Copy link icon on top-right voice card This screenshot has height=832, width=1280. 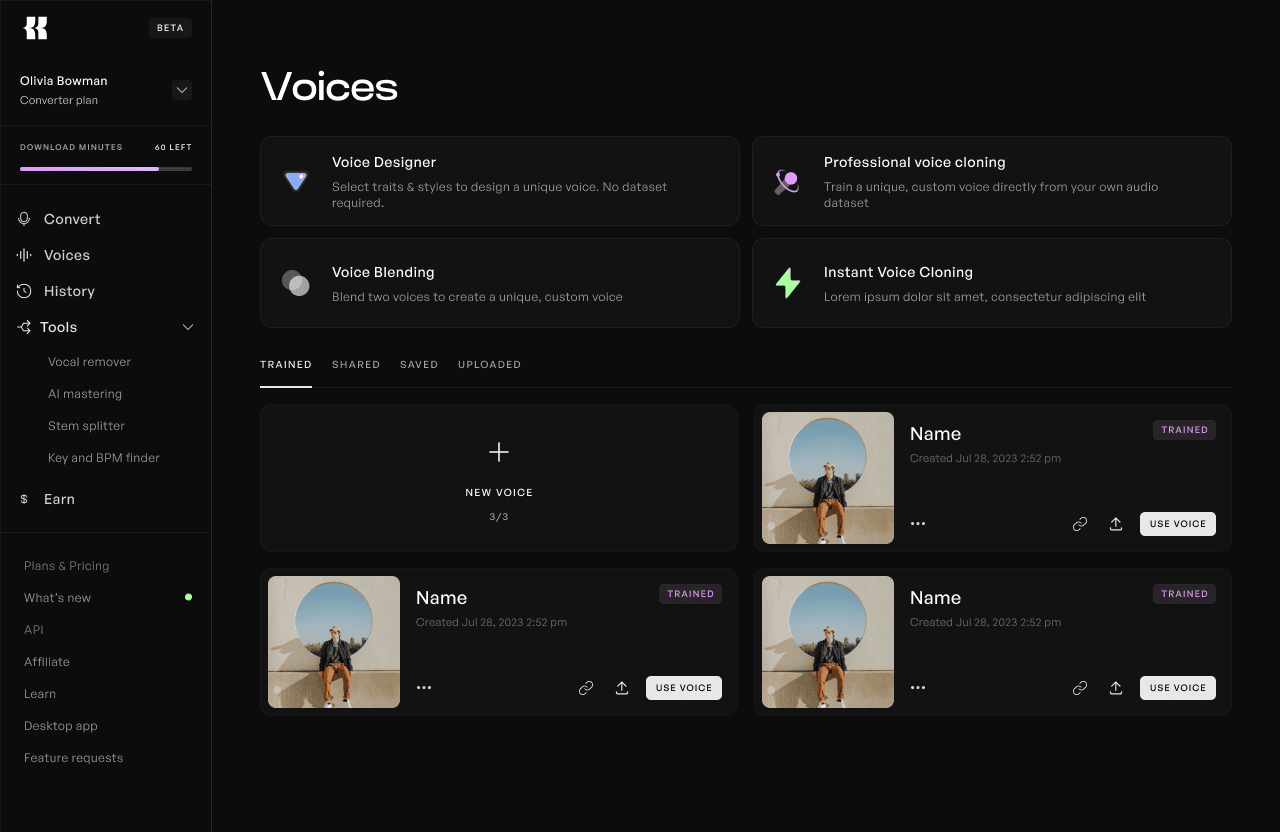(1080, 524)
